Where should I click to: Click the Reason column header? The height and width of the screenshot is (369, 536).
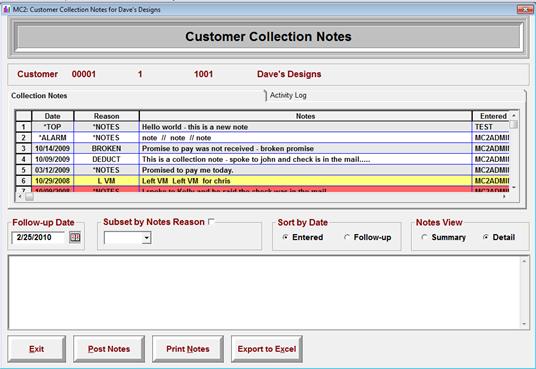click(106, 116)
